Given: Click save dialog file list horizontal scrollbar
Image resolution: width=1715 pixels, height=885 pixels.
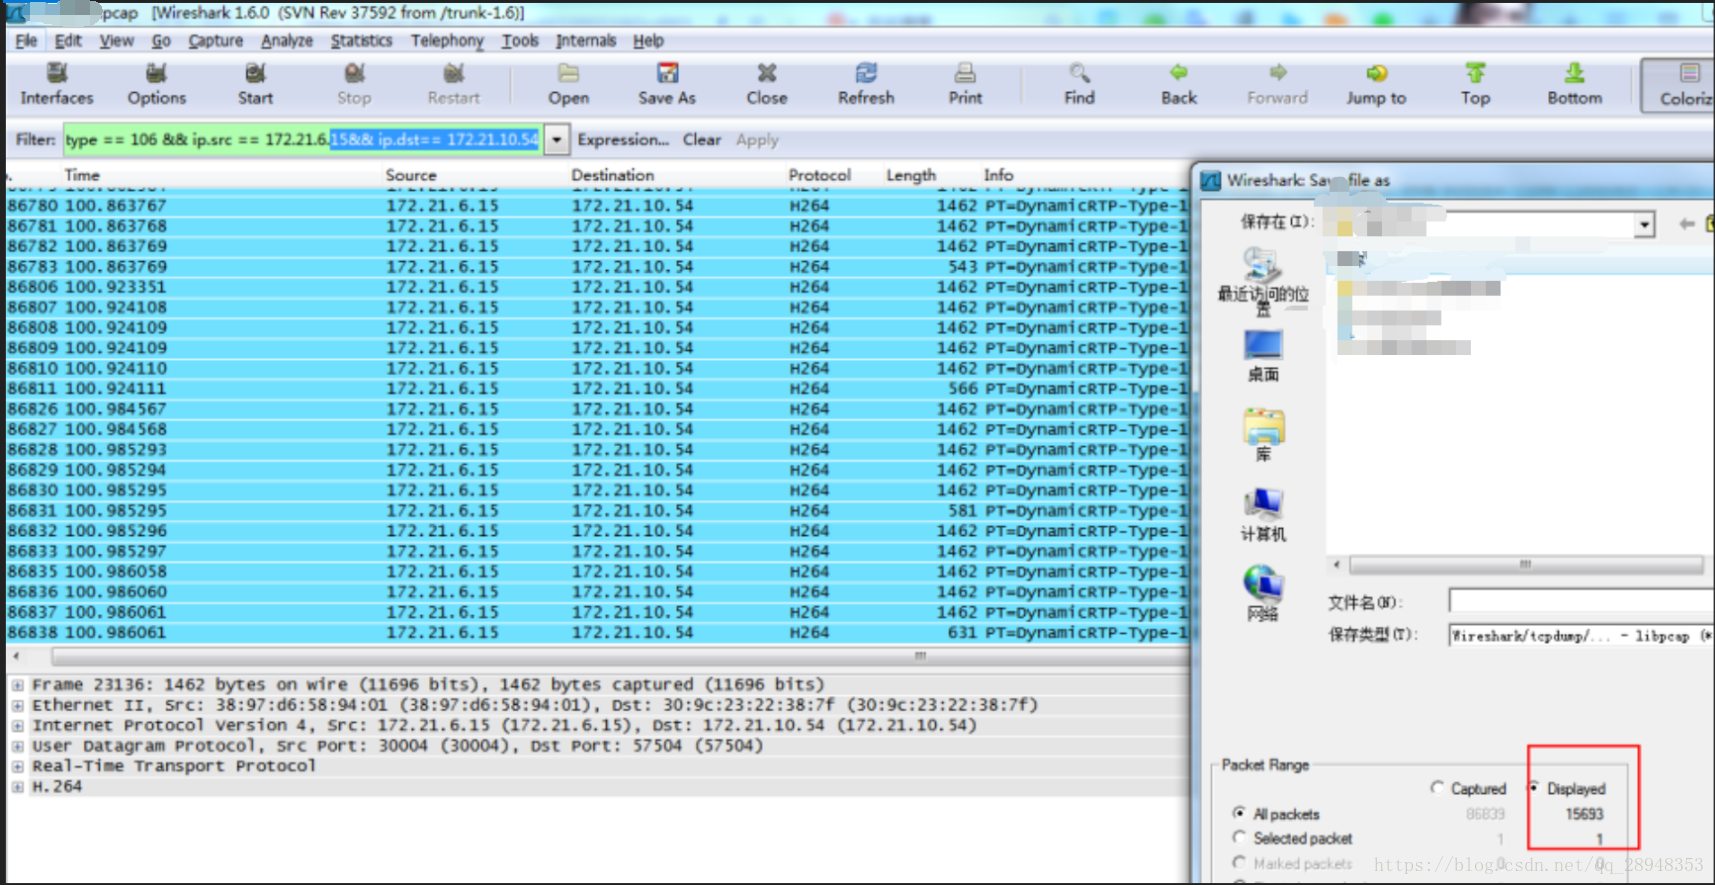Looking at the screenshot, I should pos(1525,565).
